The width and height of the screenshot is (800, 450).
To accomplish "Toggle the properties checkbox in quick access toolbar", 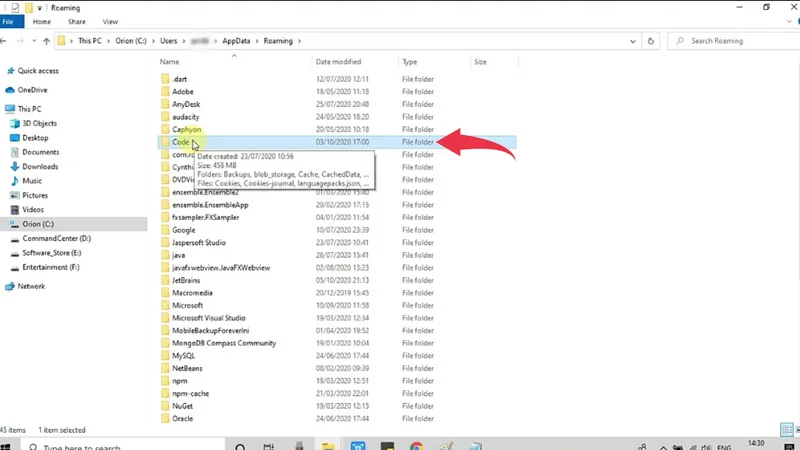I will click(15, 7).
